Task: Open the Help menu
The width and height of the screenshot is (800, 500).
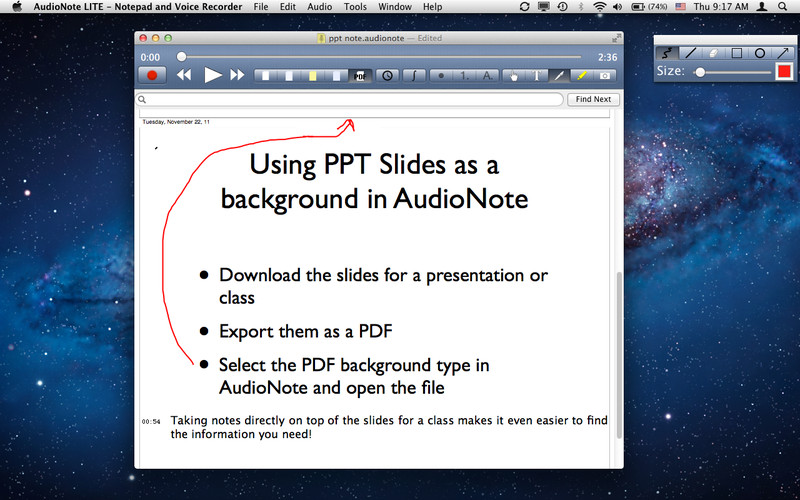Action: tap(433, 7)
